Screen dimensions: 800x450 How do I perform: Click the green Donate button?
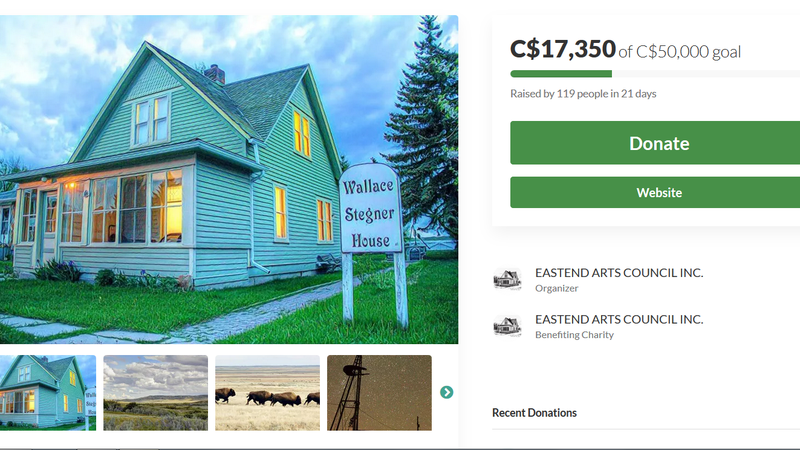pos(655,143)
